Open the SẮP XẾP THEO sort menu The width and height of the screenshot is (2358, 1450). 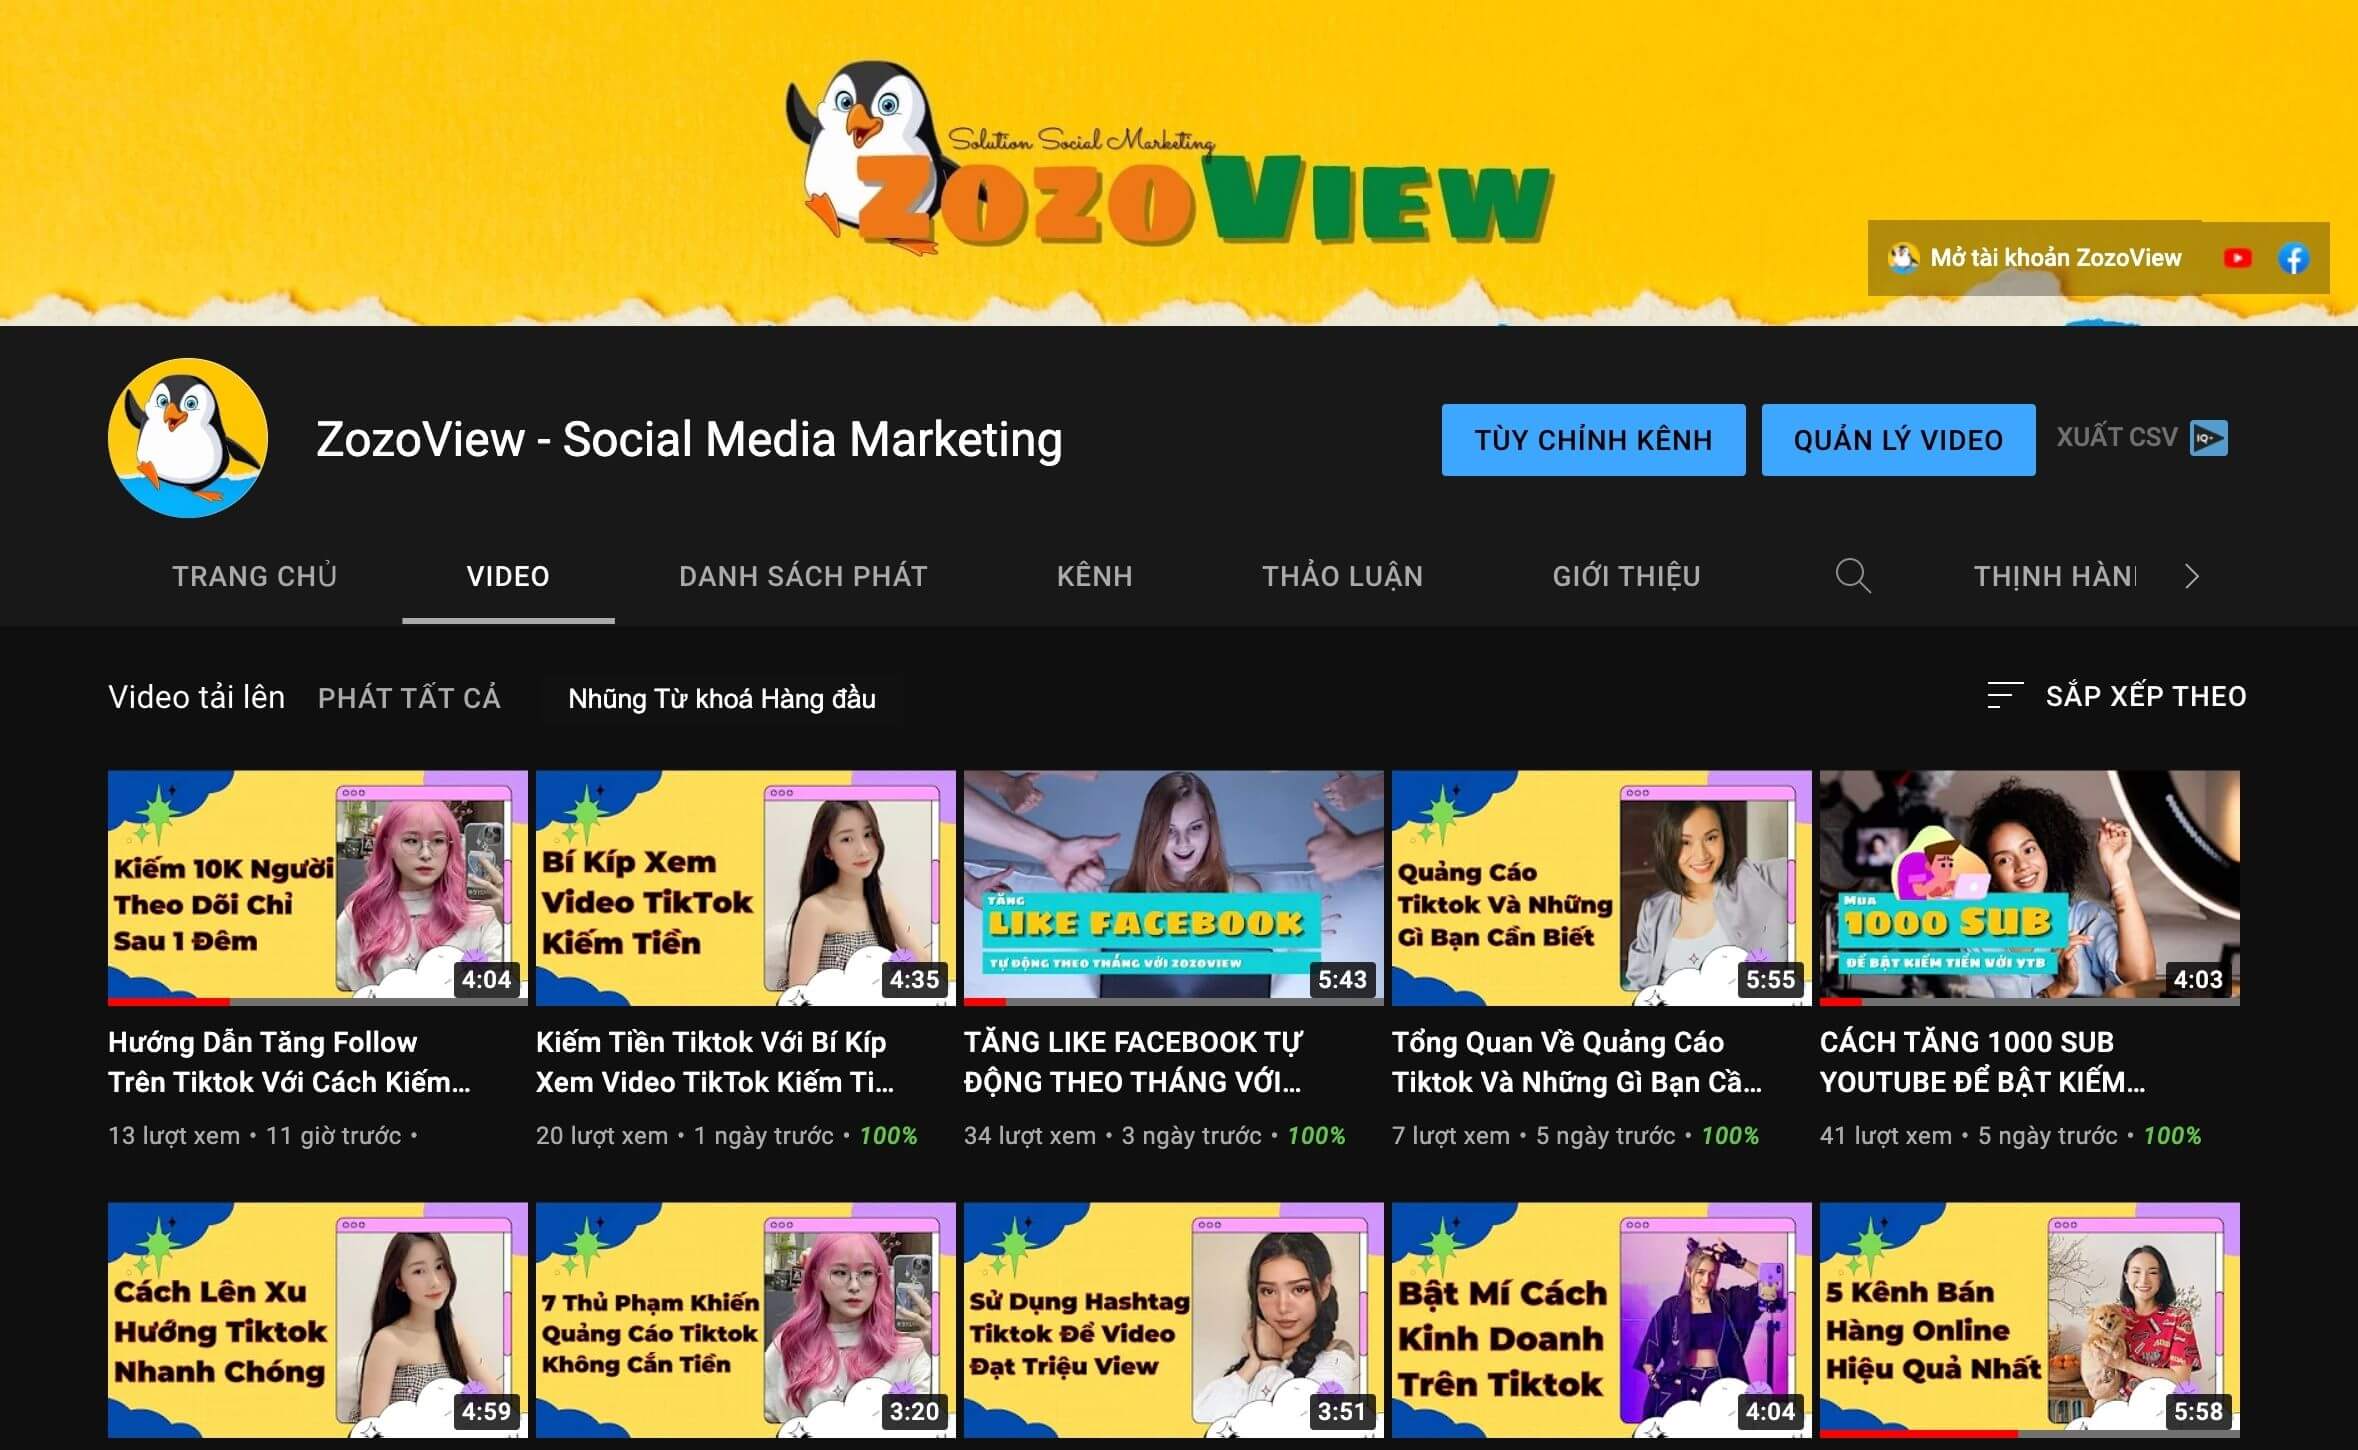pos(2116,696)
